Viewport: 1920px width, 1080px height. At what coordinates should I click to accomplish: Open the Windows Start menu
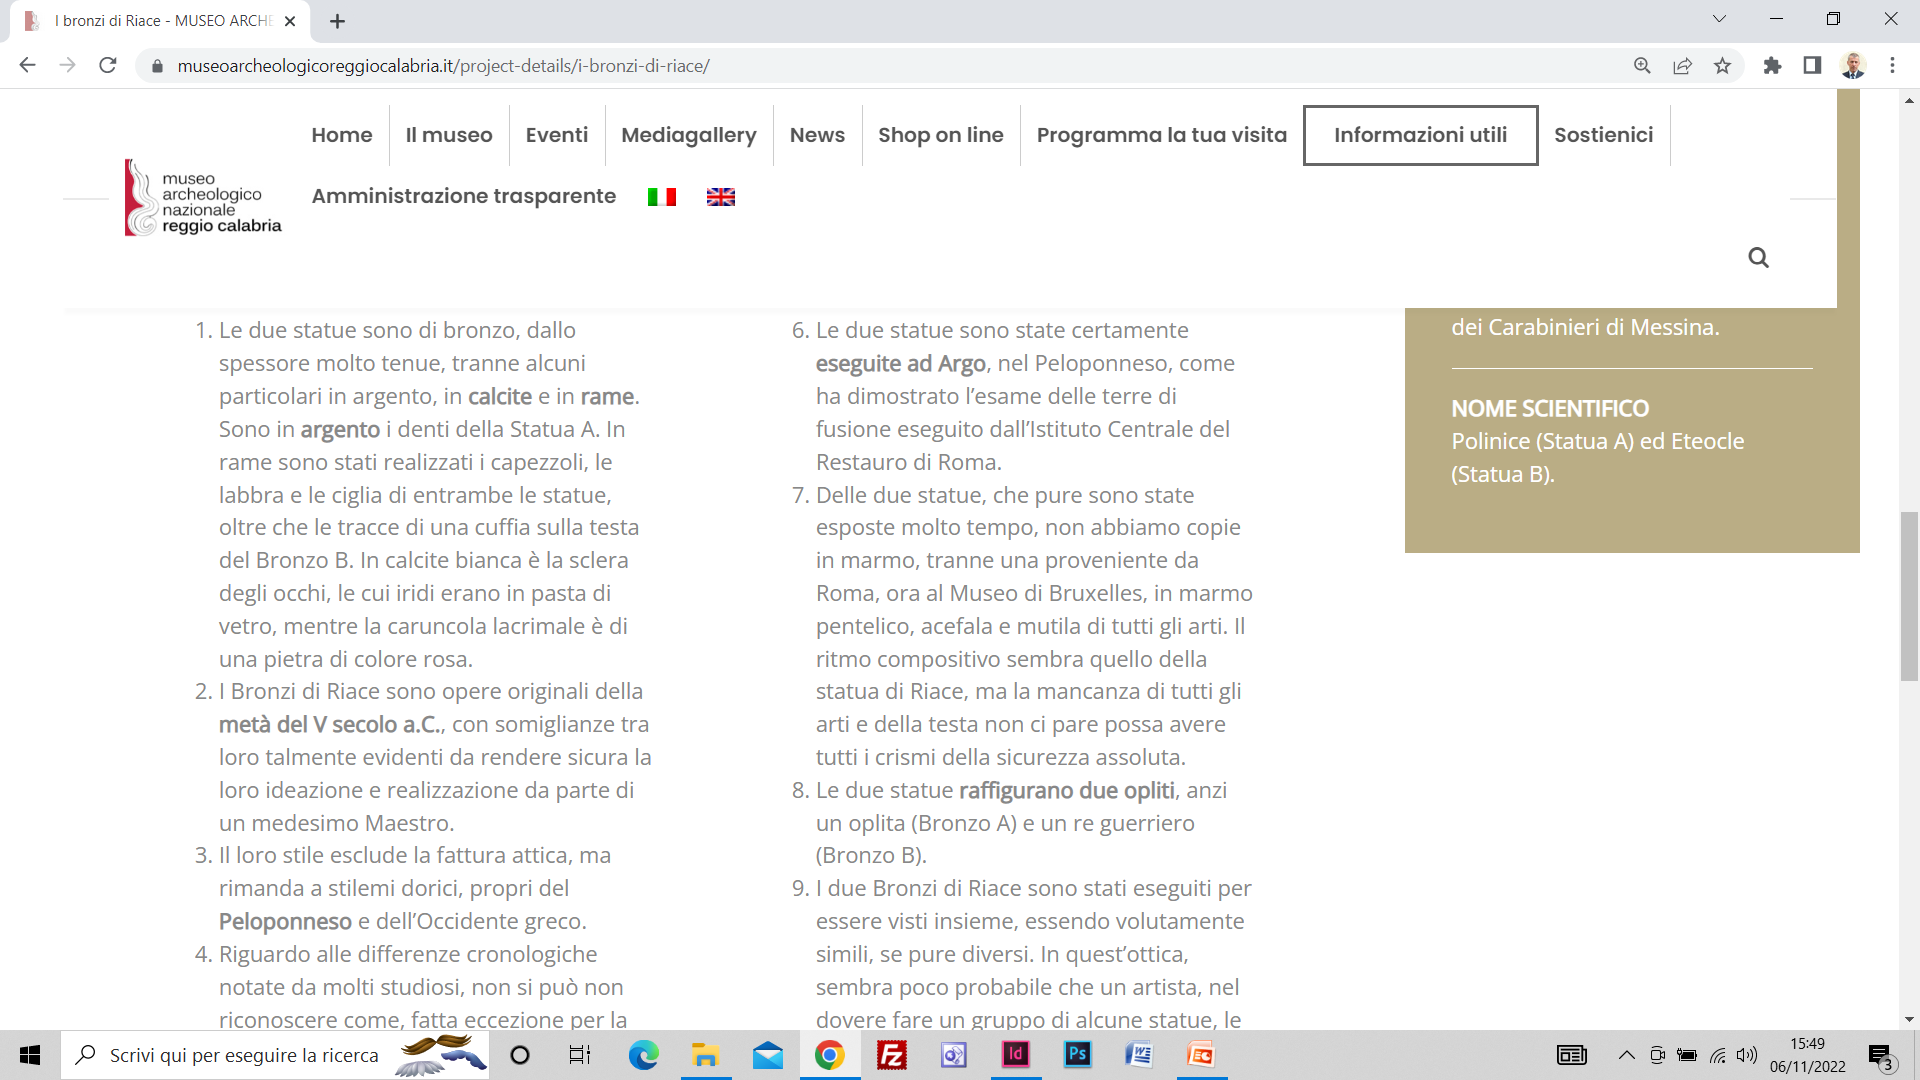coord(30,1055)
